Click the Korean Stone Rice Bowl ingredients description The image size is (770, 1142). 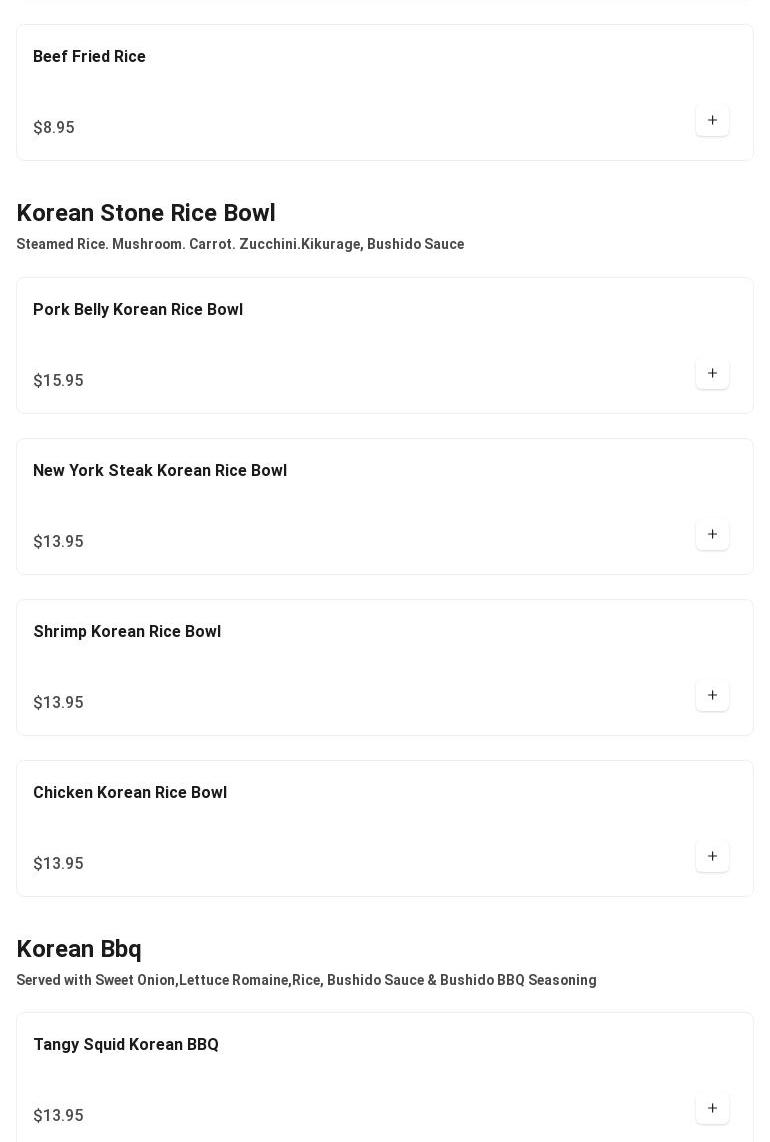coord(240,244)
